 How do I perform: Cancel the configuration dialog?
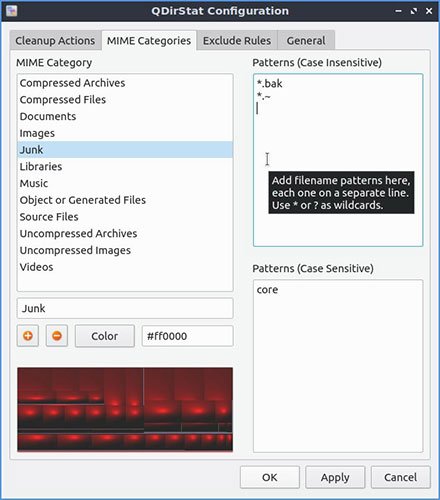tap(400, 477)
